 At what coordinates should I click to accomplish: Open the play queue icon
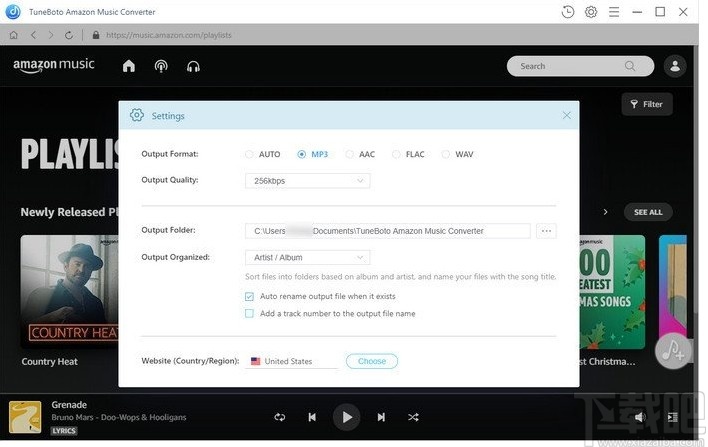point(673,417)
